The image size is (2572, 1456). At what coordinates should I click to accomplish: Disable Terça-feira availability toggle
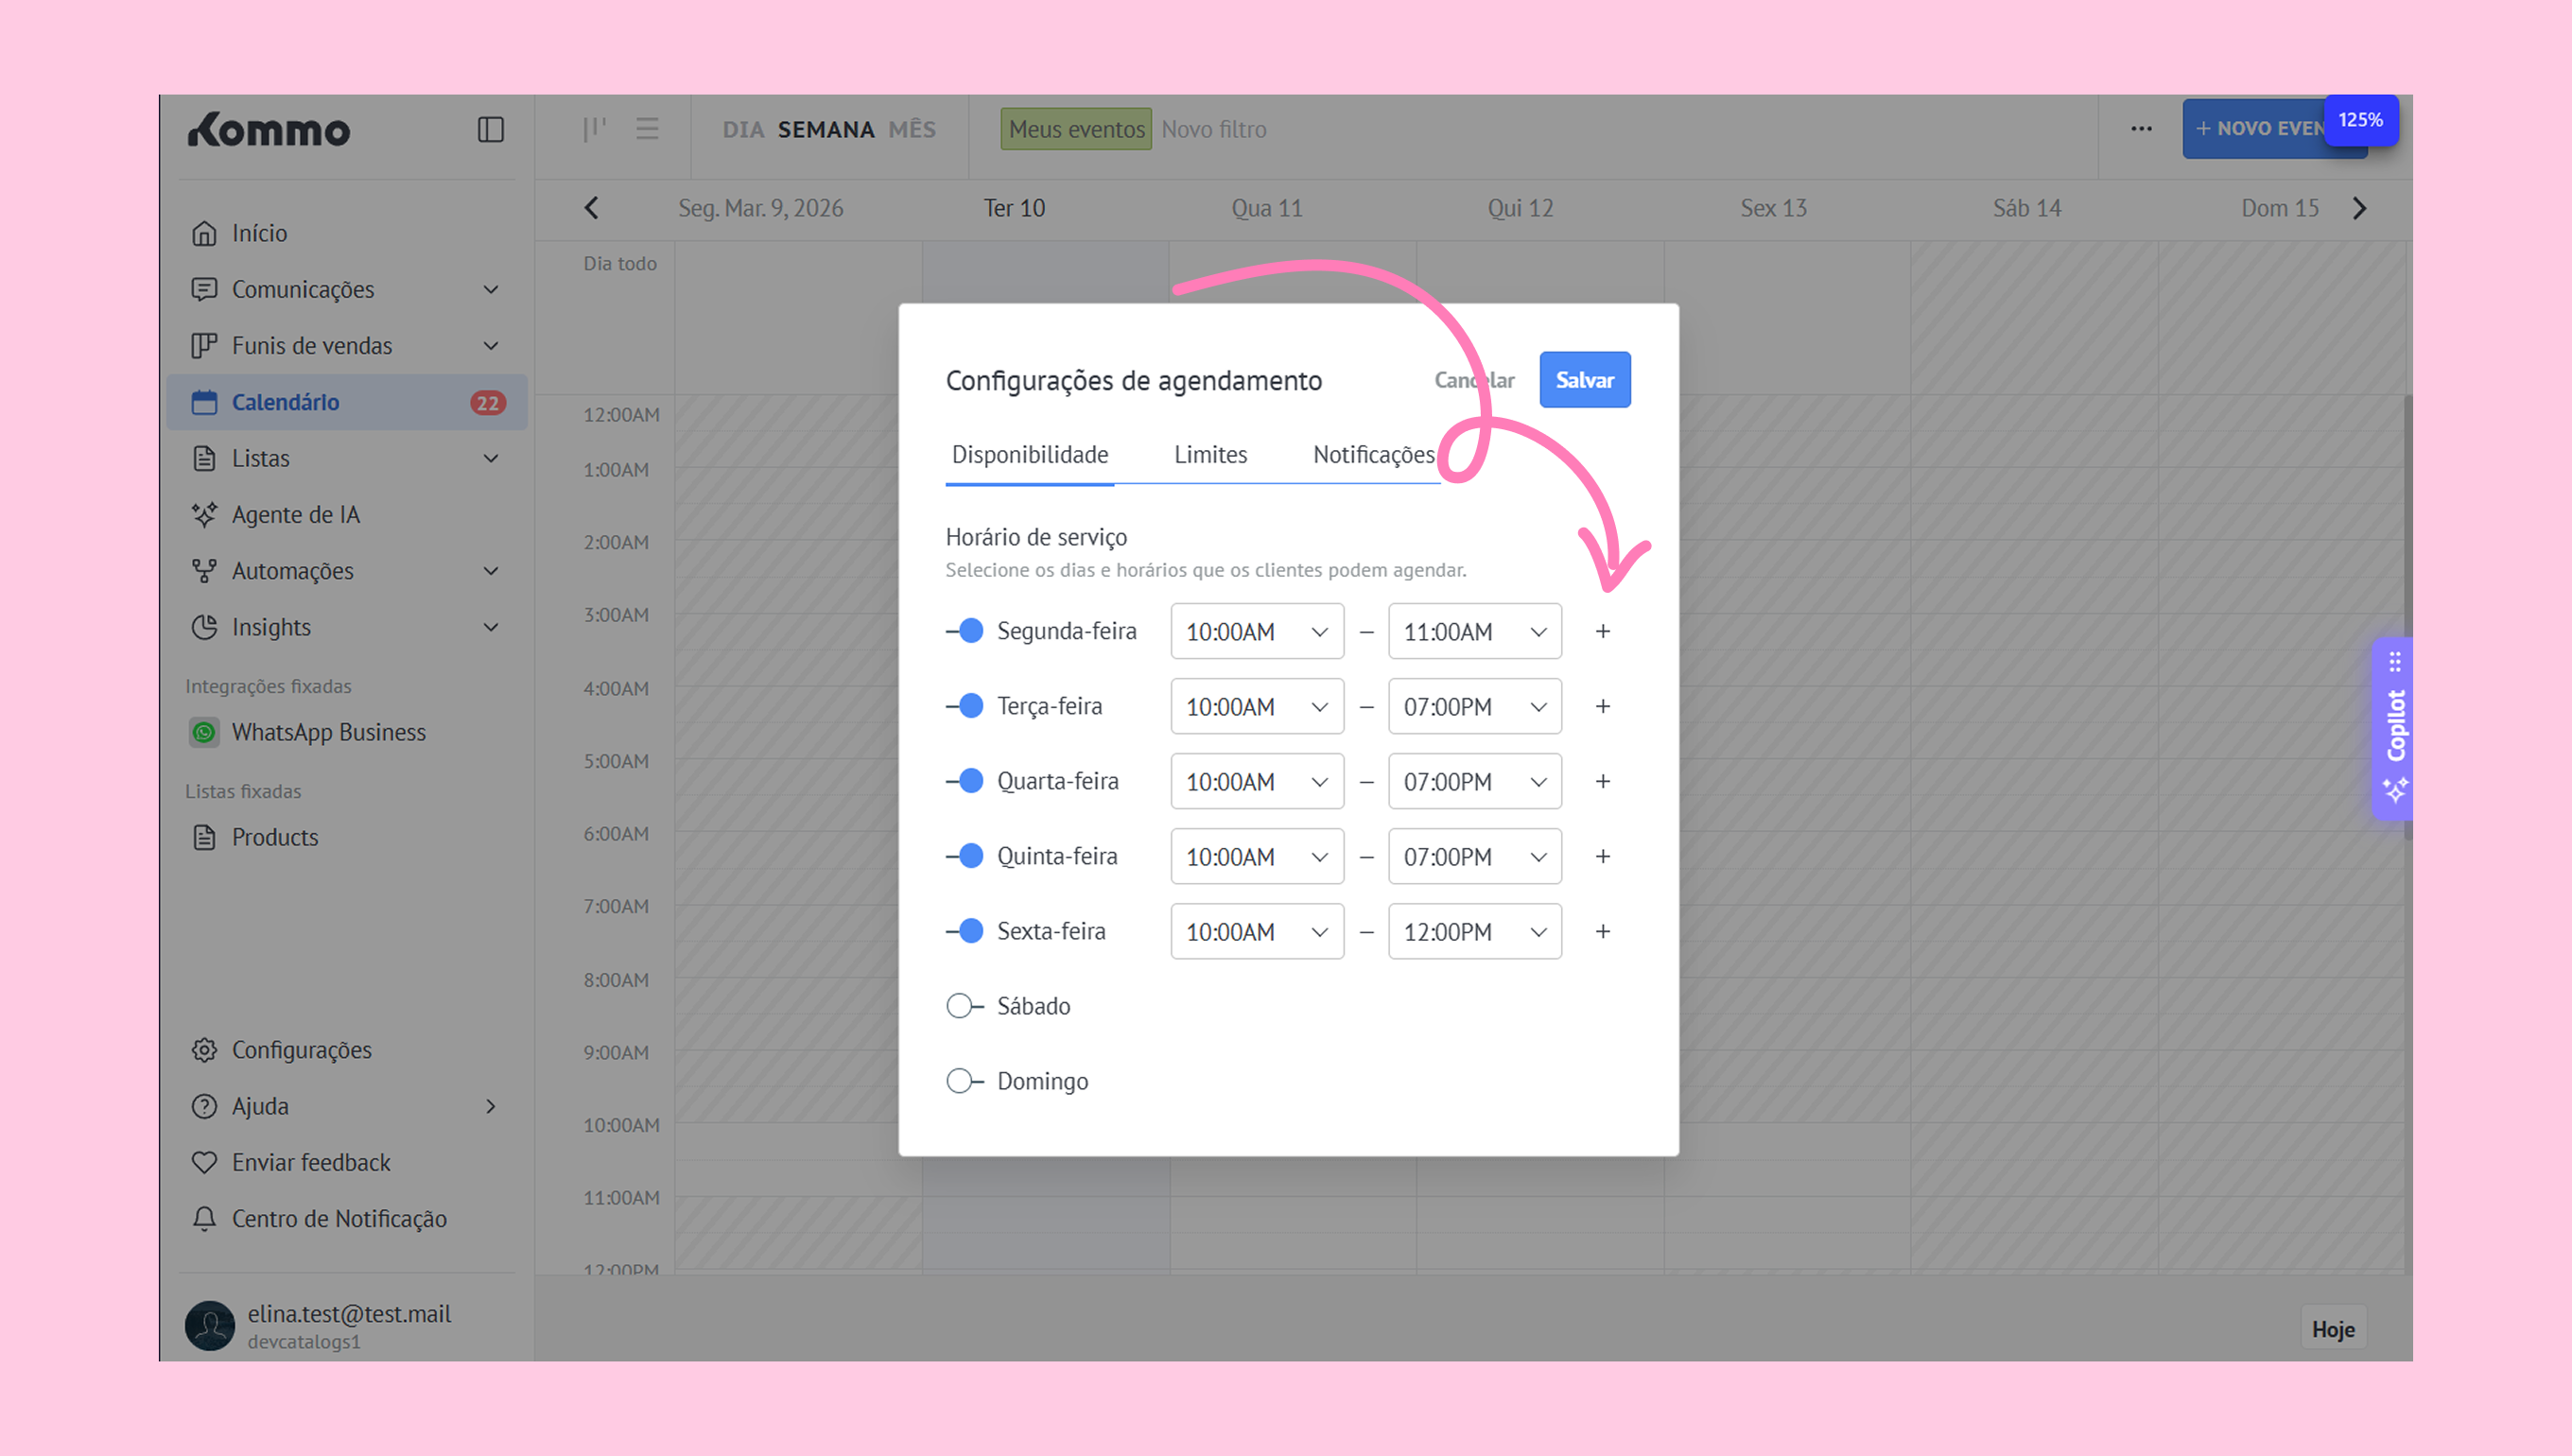click(x=966, y=706)
